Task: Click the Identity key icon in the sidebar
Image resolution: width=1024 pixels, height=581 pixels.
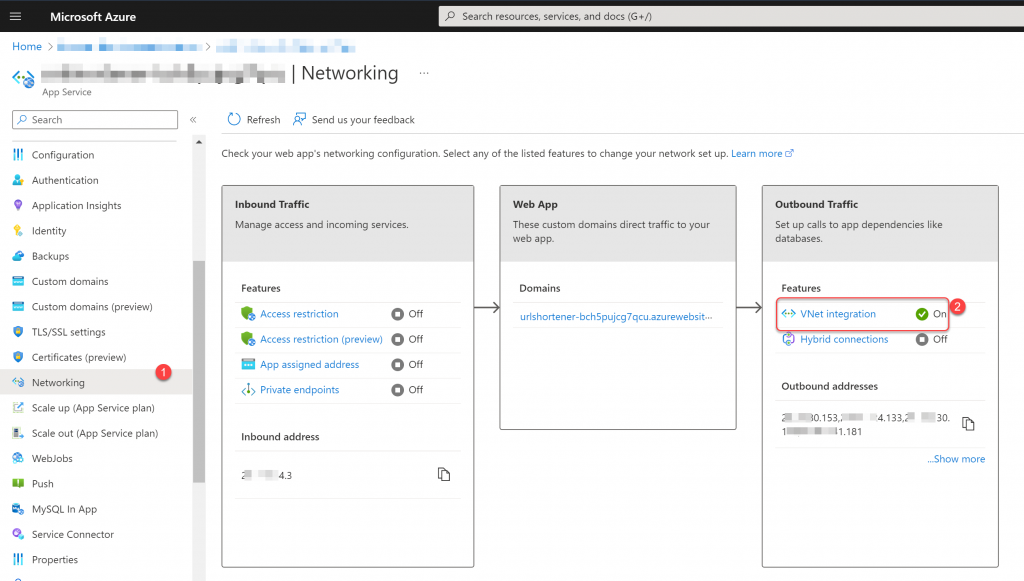Action: [x=18, y=230]
